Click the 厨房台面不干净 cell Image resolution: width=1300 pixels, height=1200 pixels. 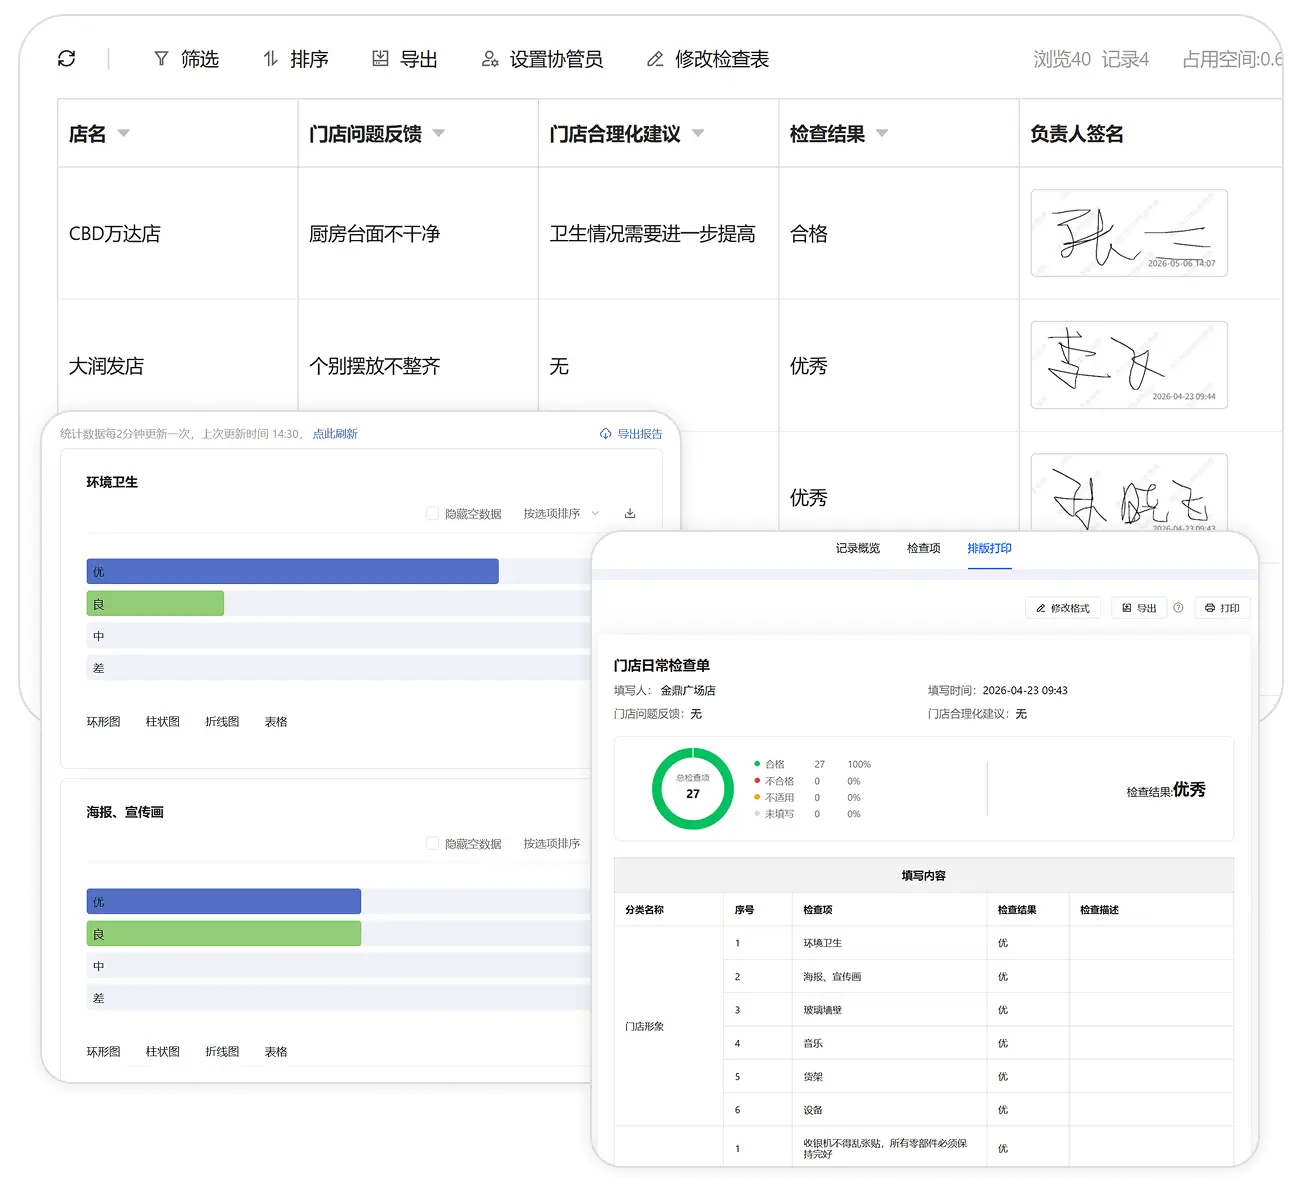pyautogui.click(x=418, y=233)
